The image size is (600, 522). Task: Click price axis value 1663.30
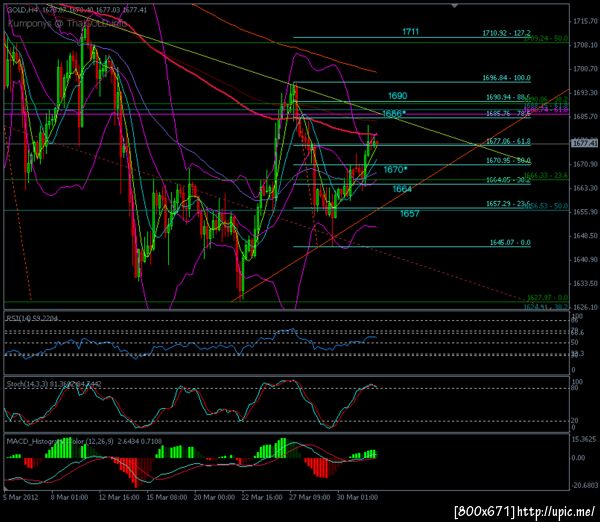click(x=585, y=188)
